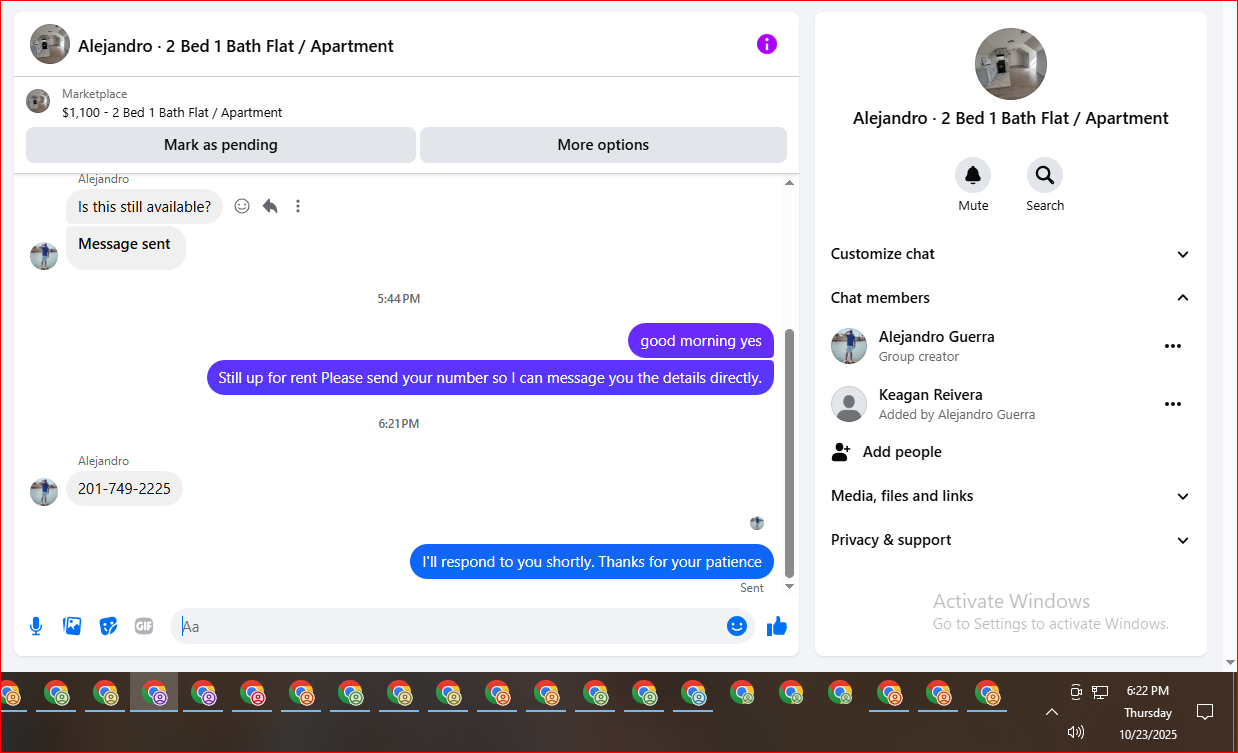Open conversation information with the purple info icon
This screenshot has width=1238, height=753.
767,44
